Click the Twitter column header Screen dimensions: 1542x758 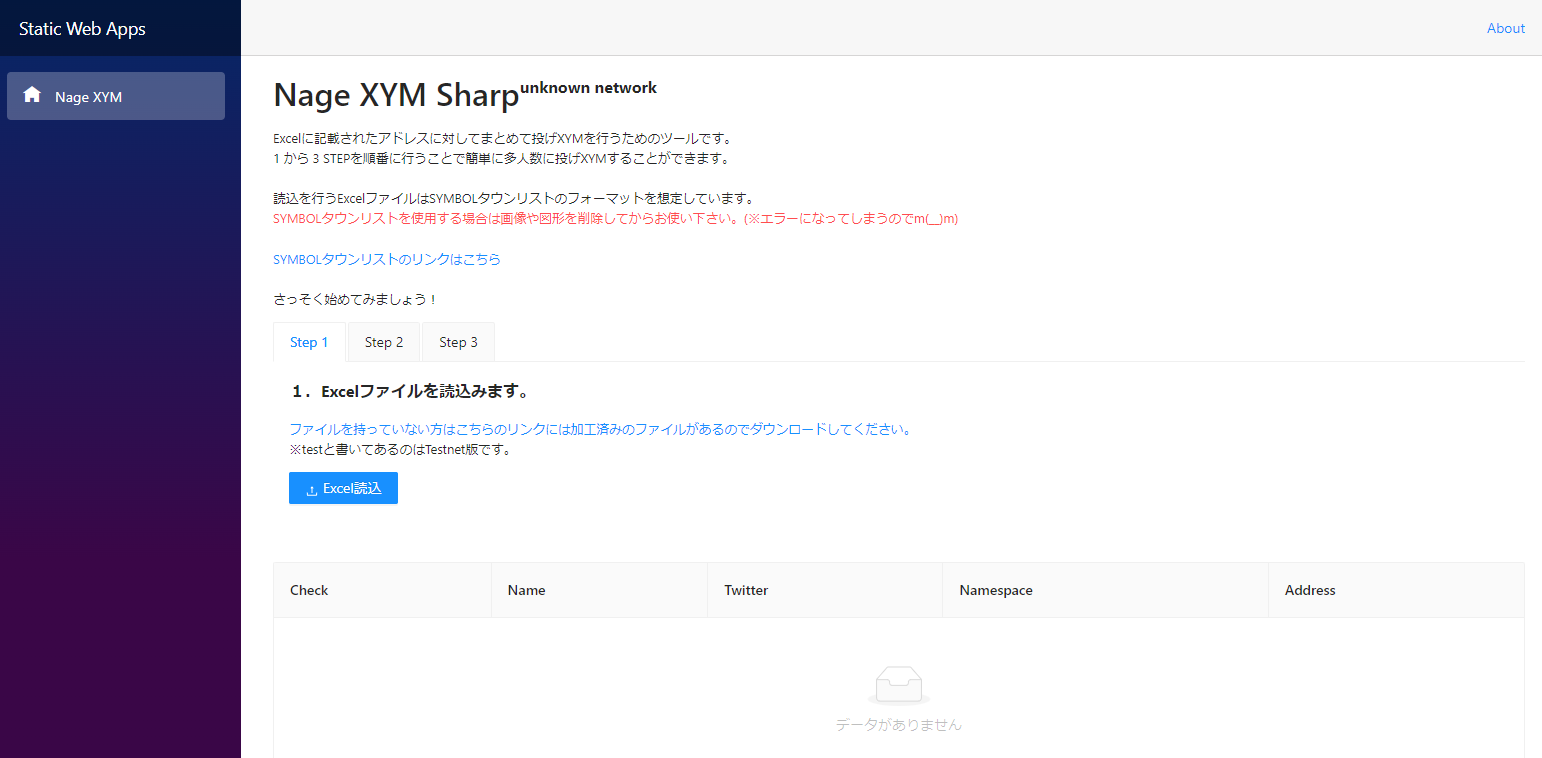[x=825, y=590]
